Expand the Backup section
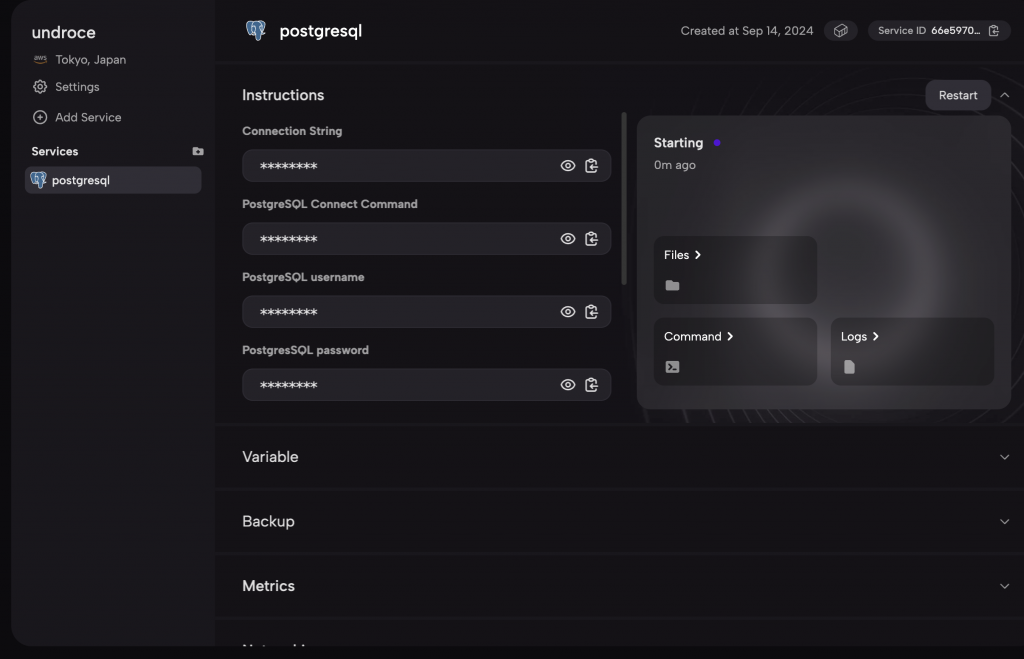1024x659 pixels. [x=1004, y=522]
